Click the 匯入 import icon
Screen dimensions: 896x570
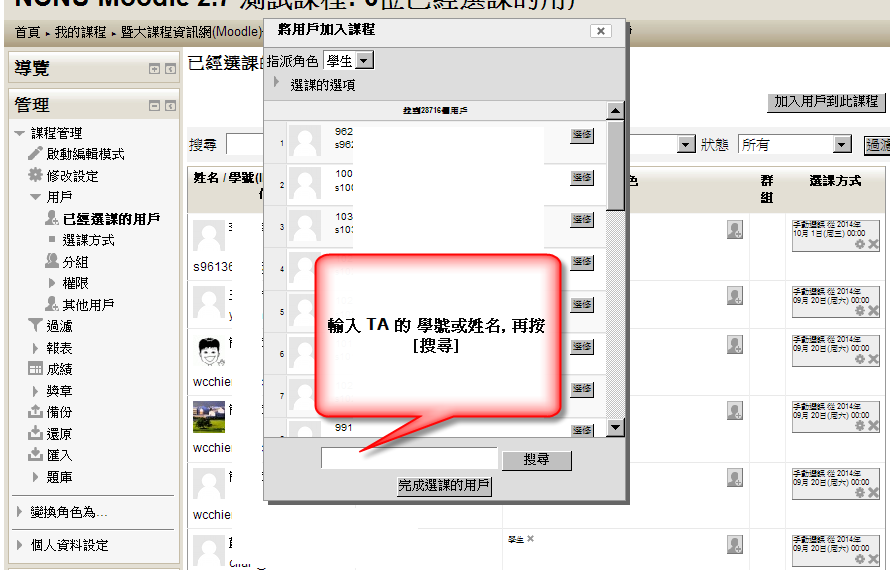36,455
